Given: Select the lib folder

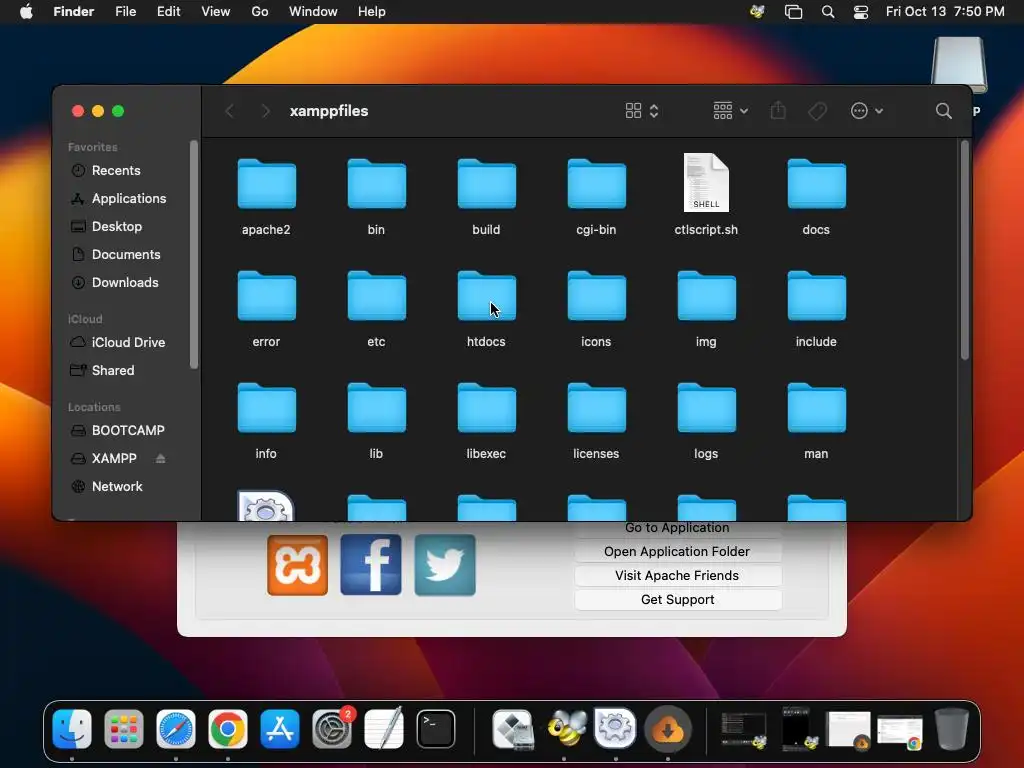Looking at the screenshot, I should pos(376,409).
